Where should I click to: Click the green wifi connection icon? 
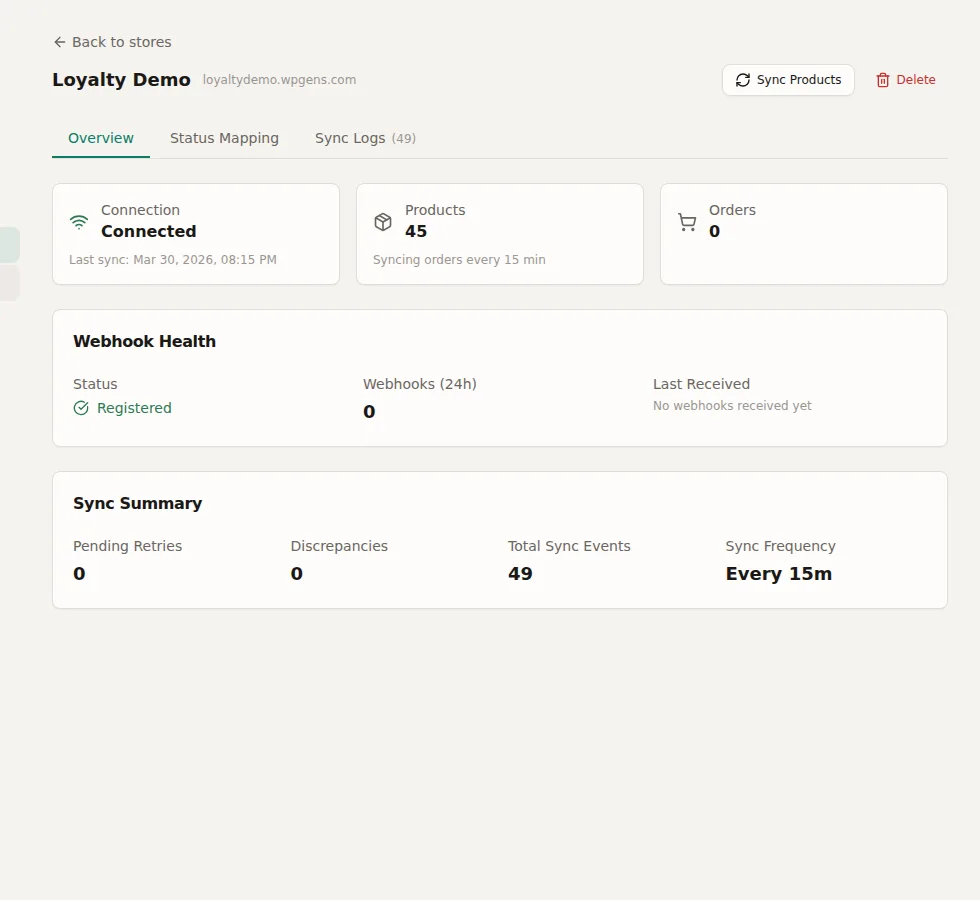click(79, 222)
